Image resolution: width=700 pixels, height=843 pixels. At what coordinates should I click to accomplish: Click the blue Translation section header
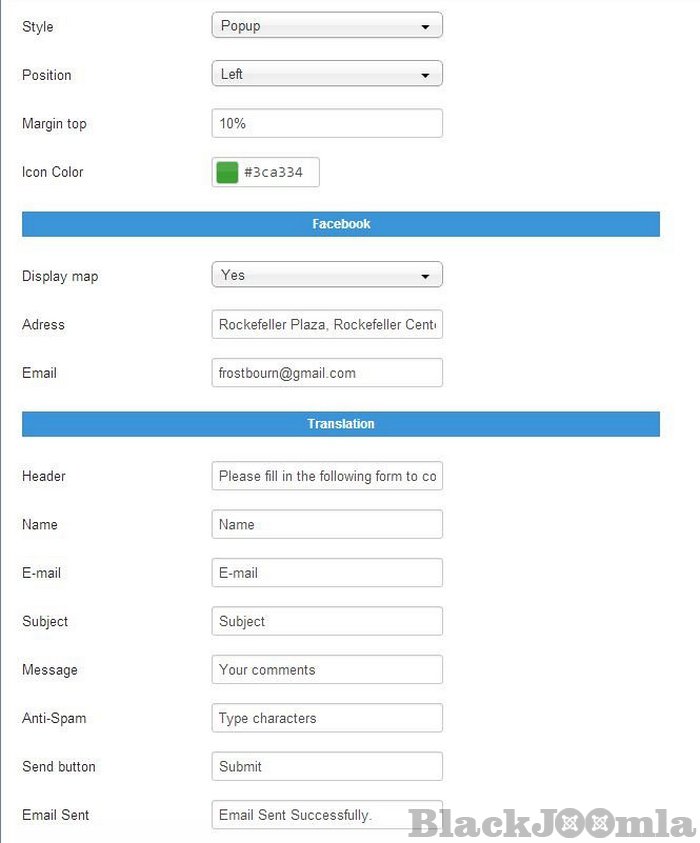tap(341, 424)
